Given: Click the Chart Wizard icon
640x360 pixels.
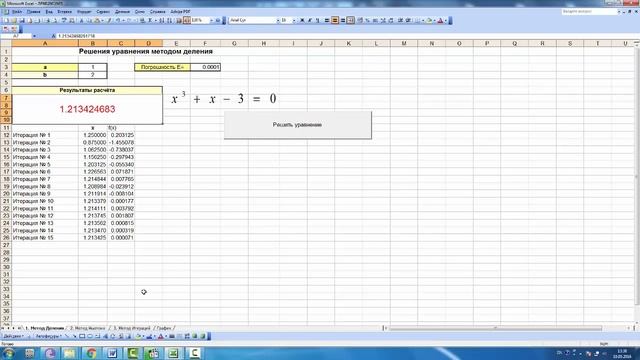Looking at the screenshot, I should point(179,20).
